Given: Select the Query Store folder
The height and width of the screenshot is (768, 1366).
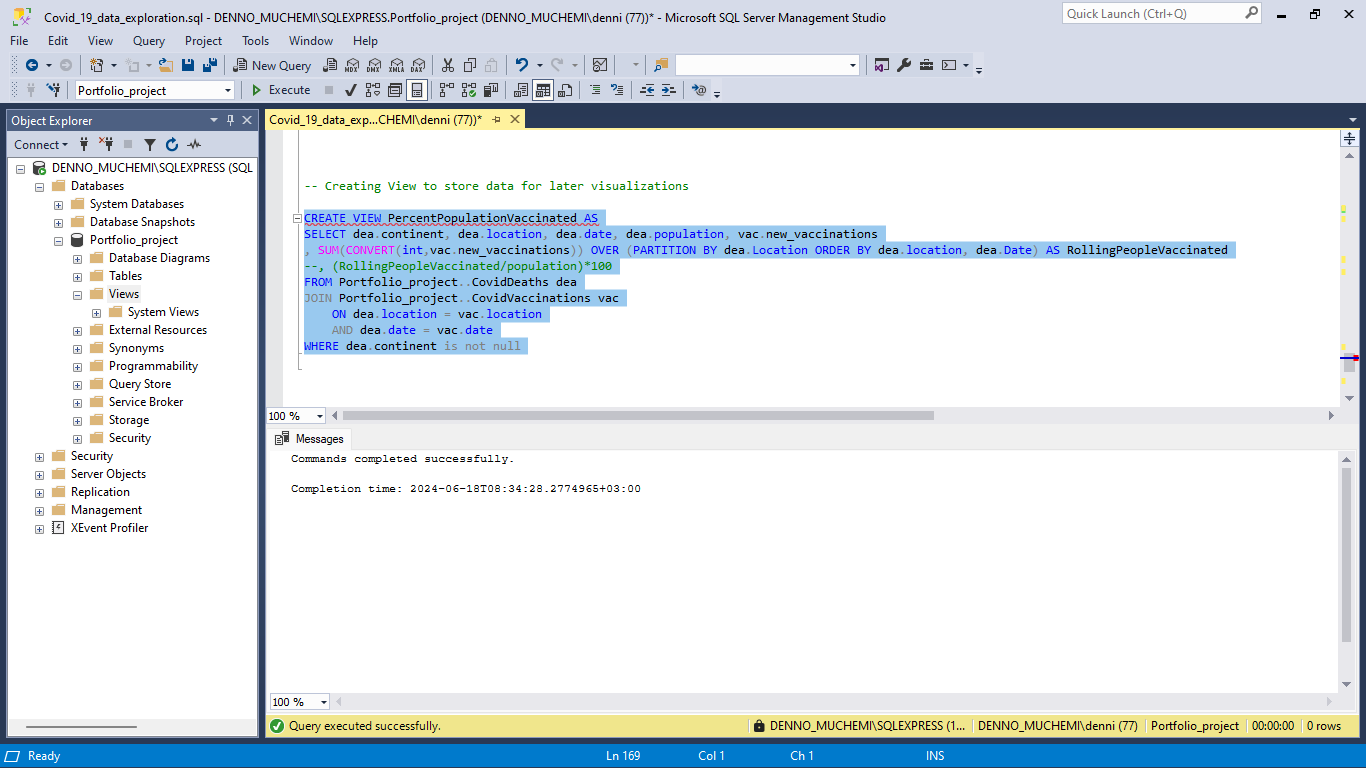Looking at the screenshot, I should (140, 384).
